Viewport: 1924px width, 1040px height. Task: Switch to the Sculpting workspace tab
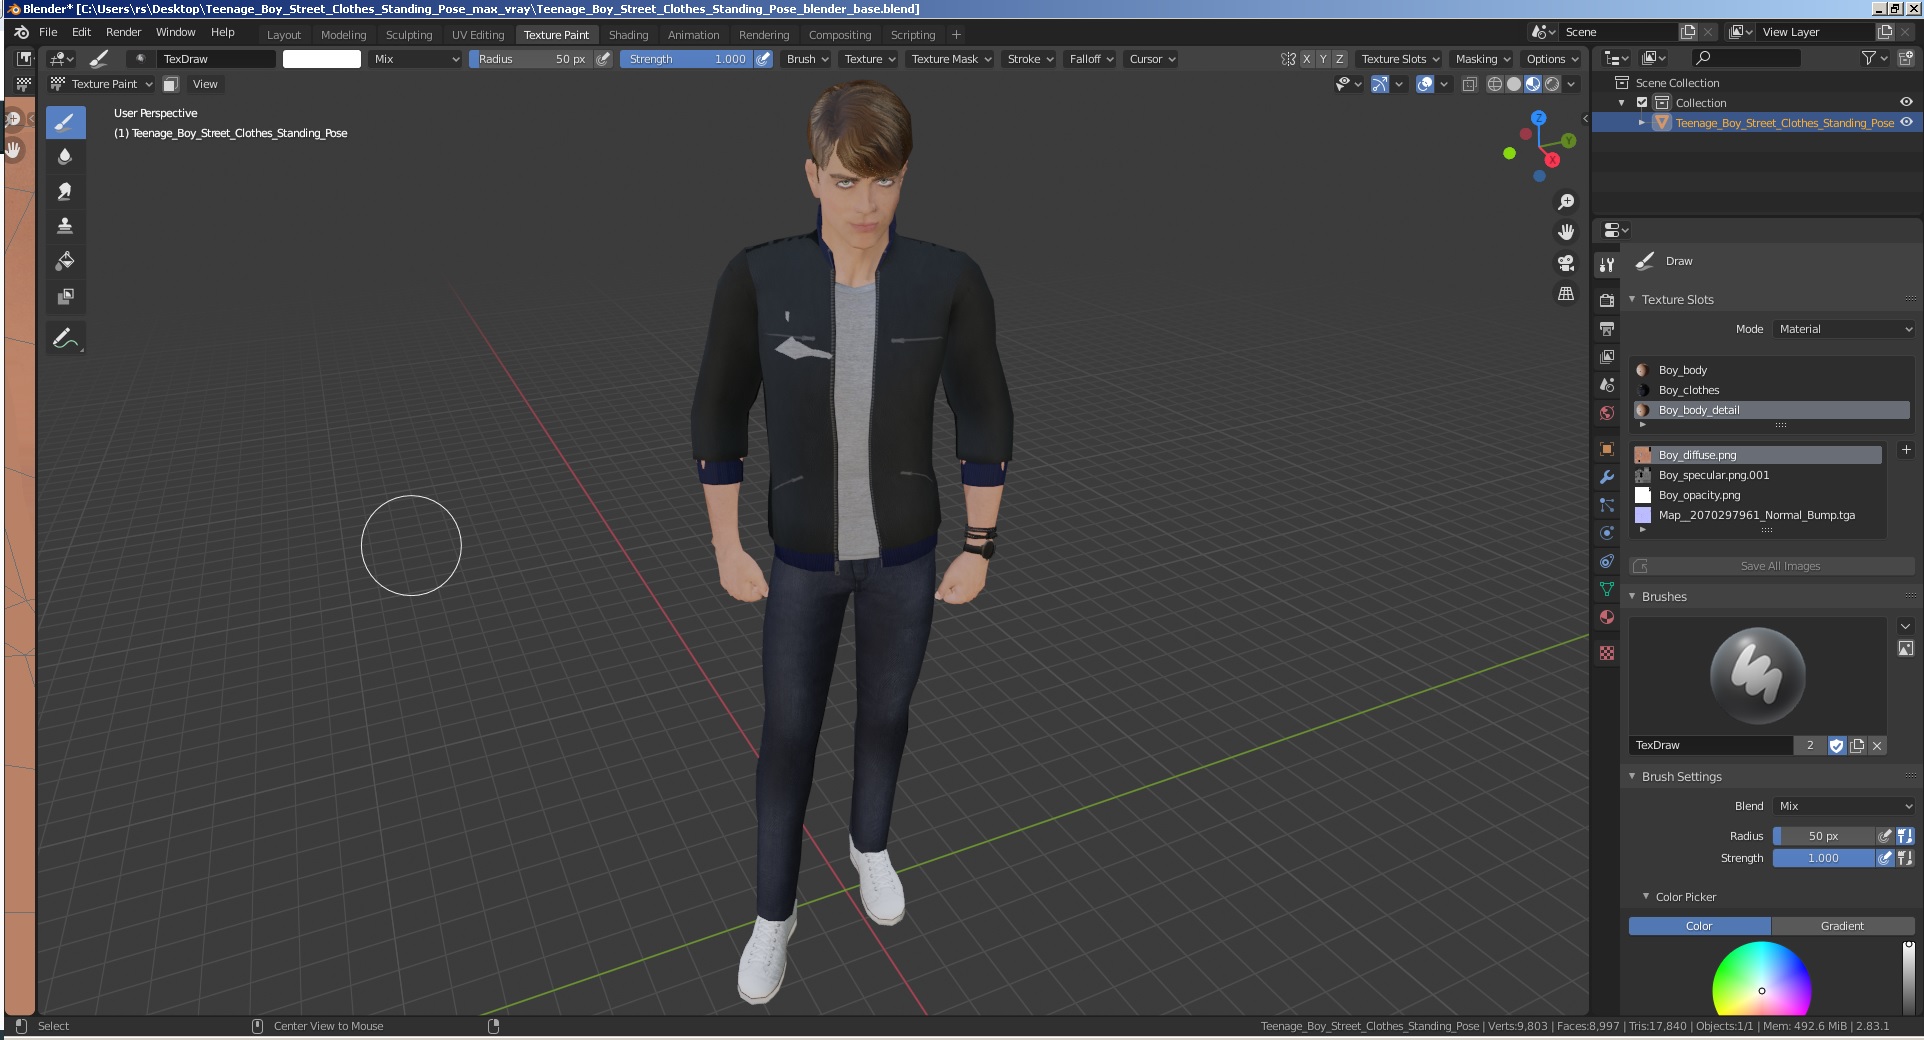[x=409, y=34]
